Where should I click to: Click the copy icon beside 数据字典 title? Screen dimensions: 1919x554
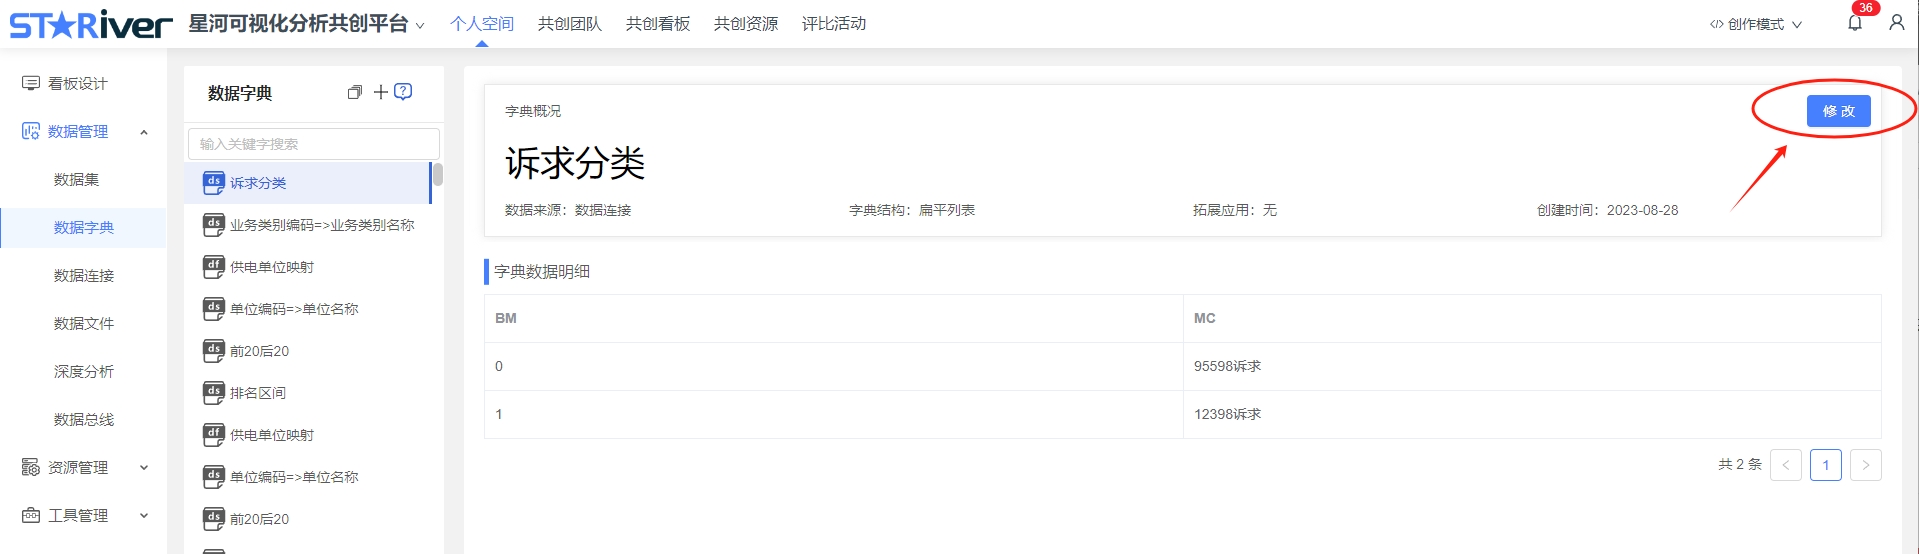pyautogui.click(x=354, y=93)
